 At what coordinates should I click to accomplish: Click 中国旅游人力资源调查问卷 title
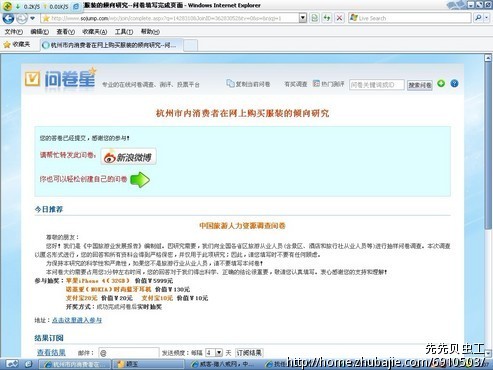(242, 226)
